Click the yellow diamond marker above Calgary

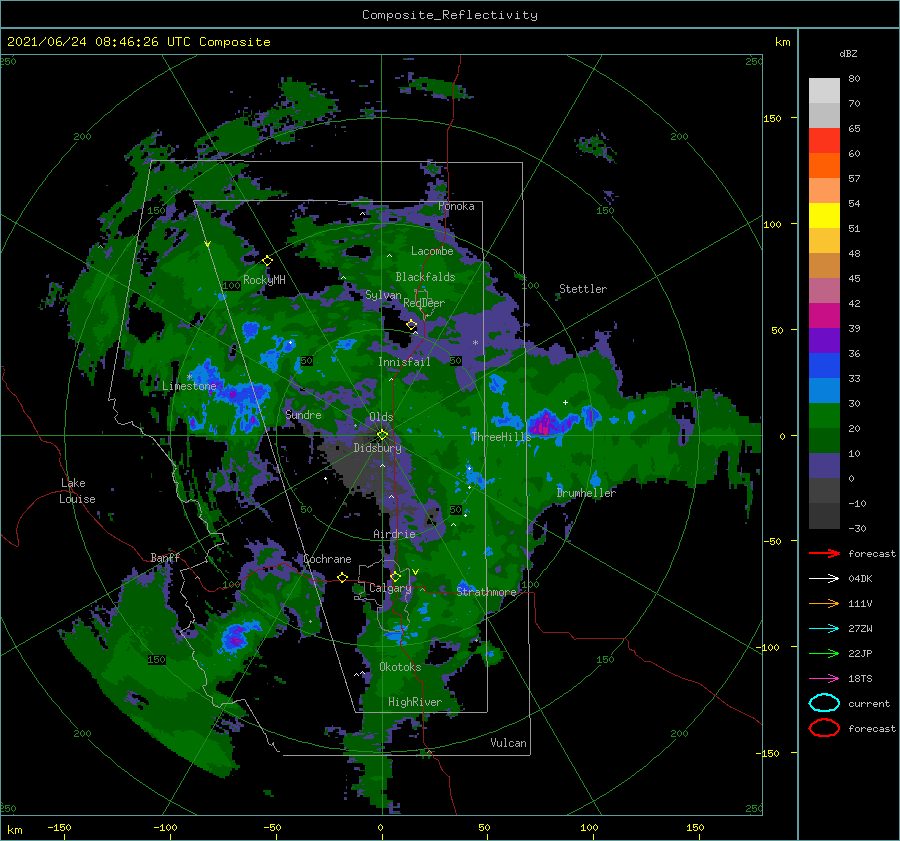tap(395, 576)
